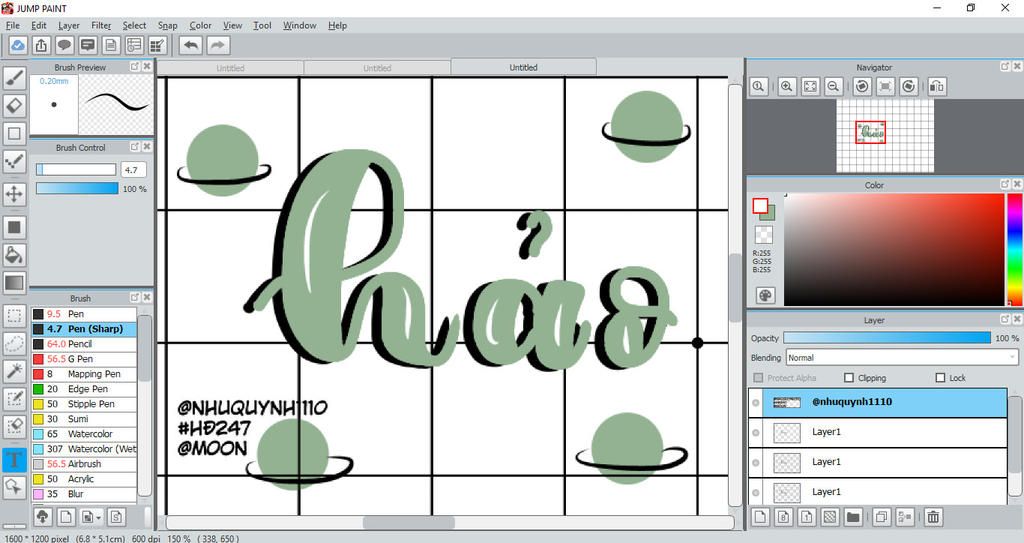
Task: Select the G Pen brush
Action: pos(84,359)
